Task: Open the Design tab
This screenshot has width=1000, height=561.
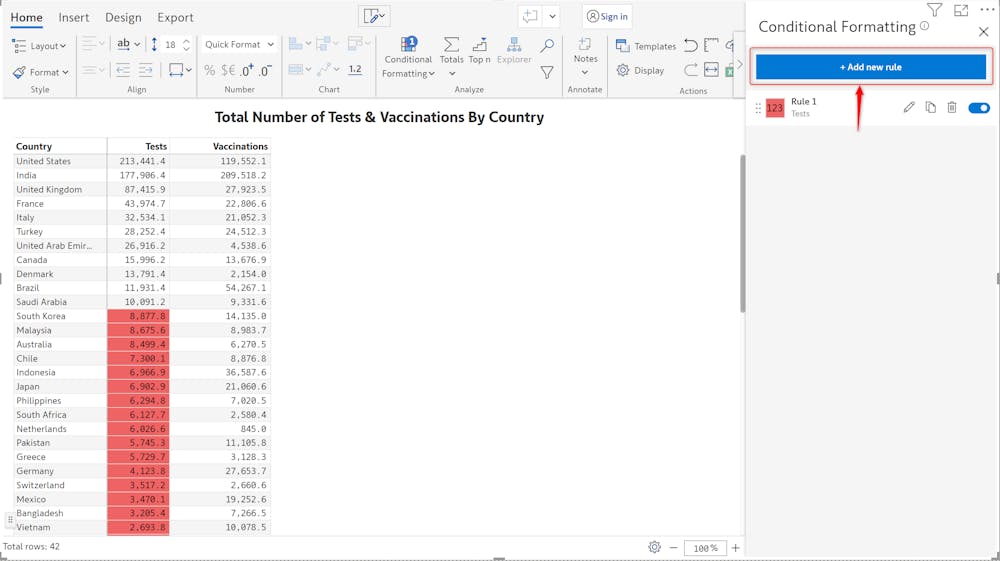Action: coord(123,18)
